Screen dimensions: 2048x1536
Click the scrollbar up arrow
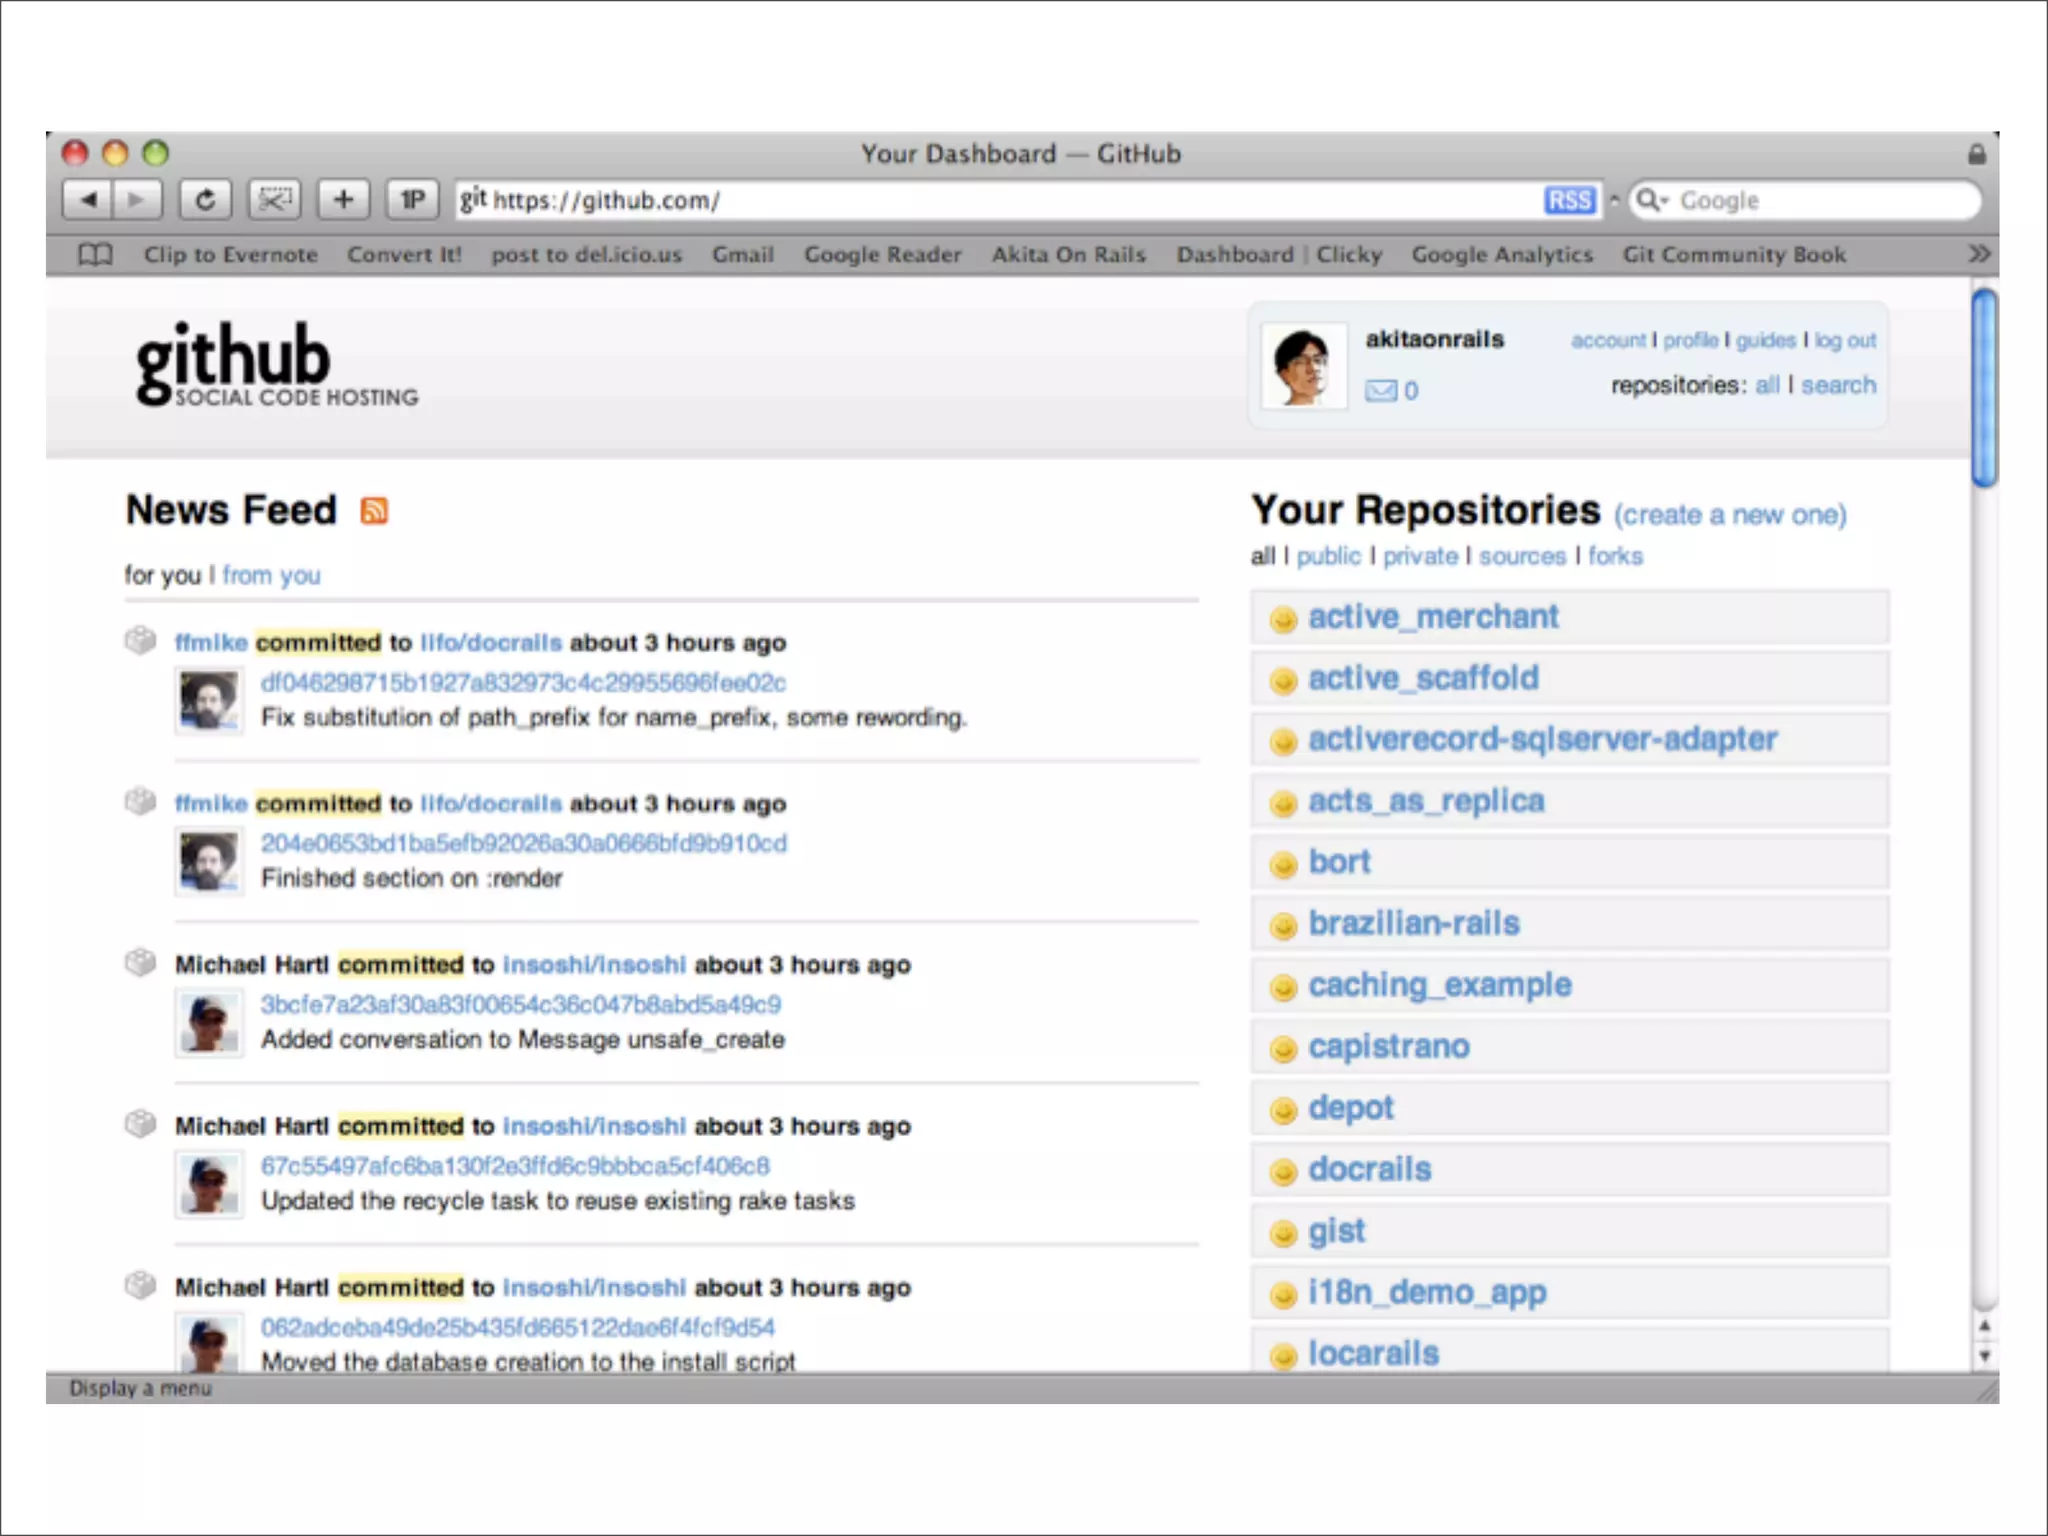coord(1984,1326)
